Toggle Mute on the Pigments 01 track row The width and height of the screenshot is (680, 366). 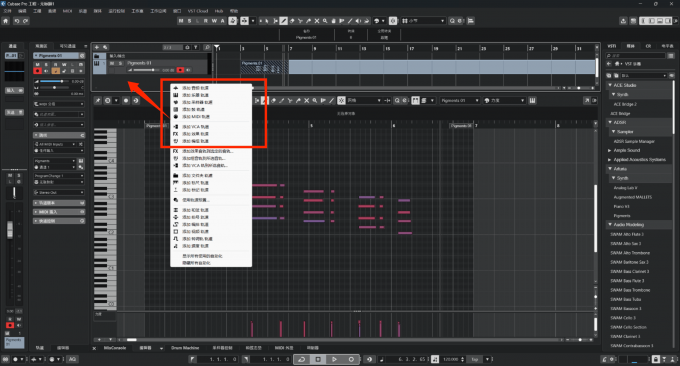(x=112, y=63)
